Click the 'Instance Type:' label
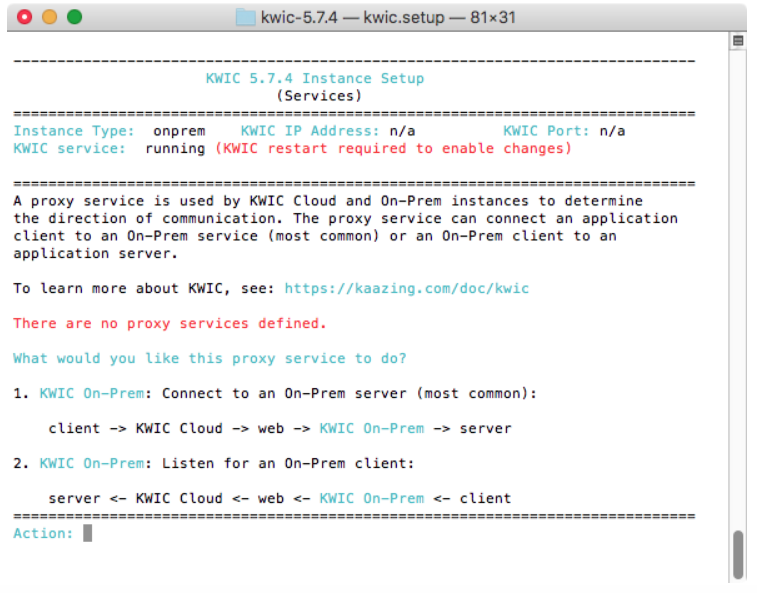Viewport: 757px width, 593px height. click(74, 131)
